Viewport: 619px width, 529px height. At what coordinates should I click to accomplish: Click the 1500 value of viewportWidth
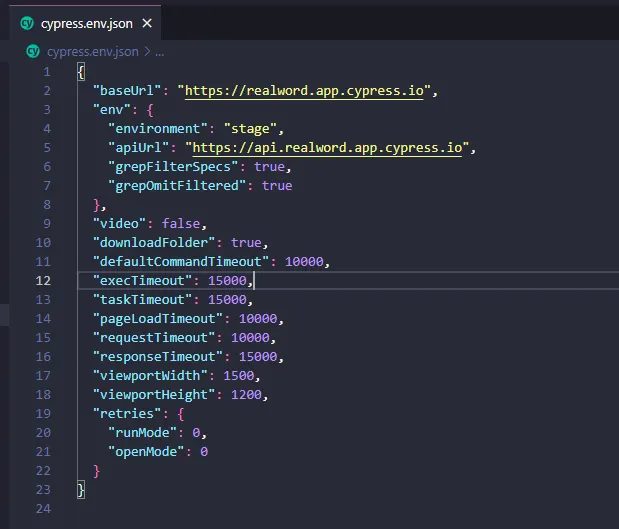[239, 376]
